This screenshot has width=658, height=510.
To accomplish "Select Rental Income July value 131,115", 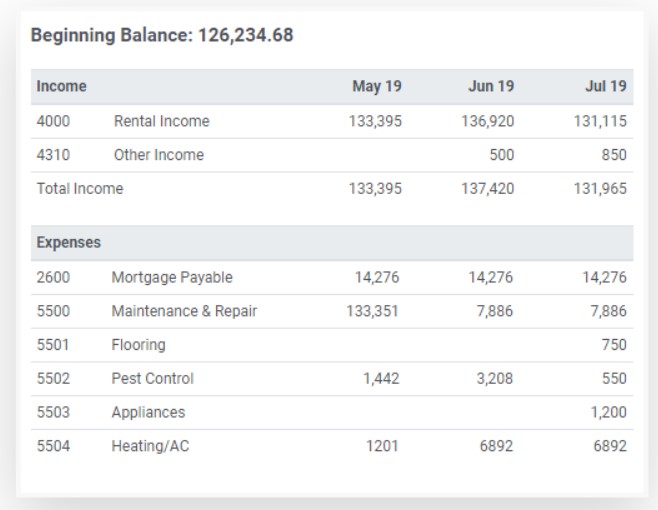I will pyautogui.click(x=600, y=121).
